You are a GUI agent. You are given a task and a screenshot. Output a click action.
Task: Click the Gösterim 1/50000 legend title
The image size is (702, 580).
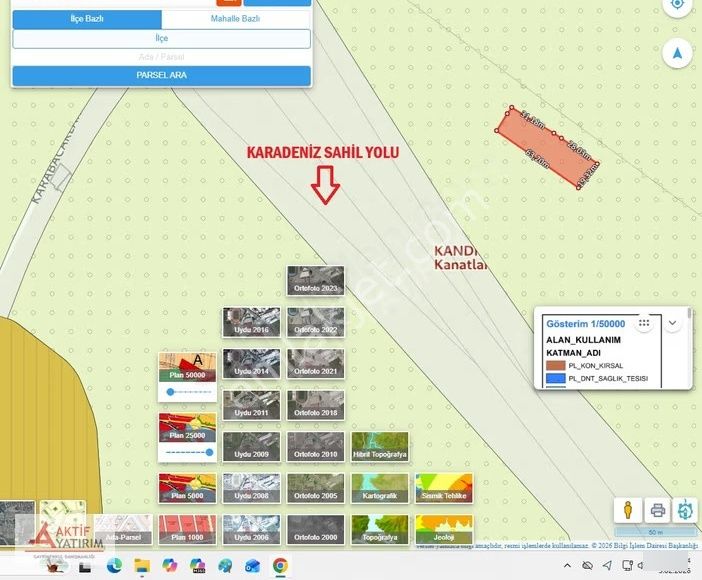586,324
